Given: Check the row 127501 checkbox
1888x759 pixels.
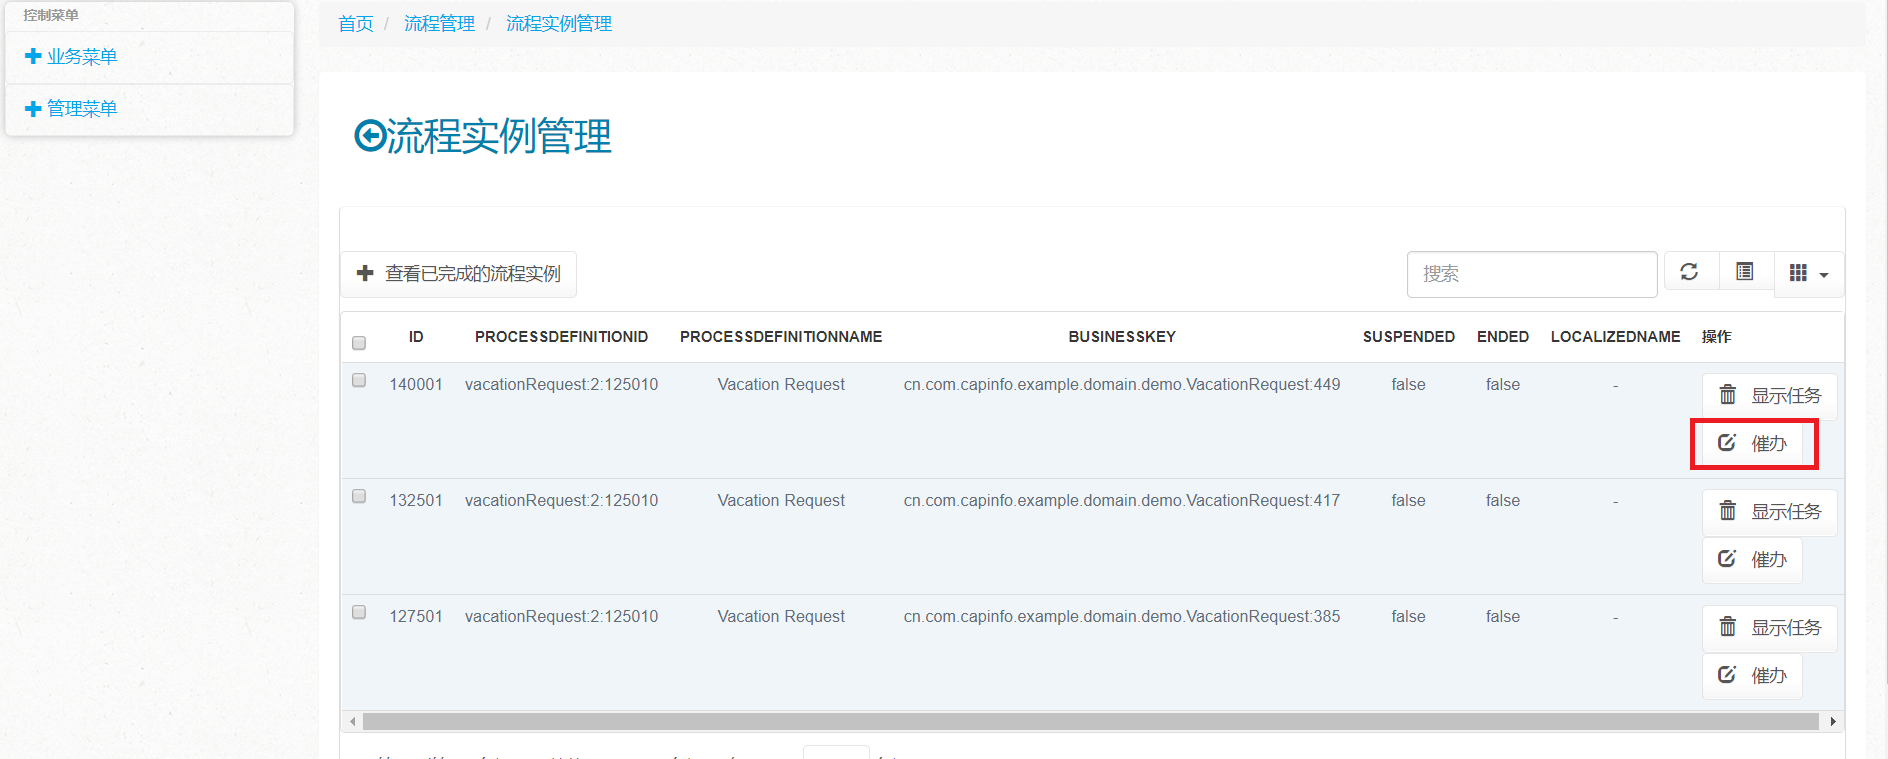Looking at the screenshot, I should pyautogui.click(x=359, y=612).
